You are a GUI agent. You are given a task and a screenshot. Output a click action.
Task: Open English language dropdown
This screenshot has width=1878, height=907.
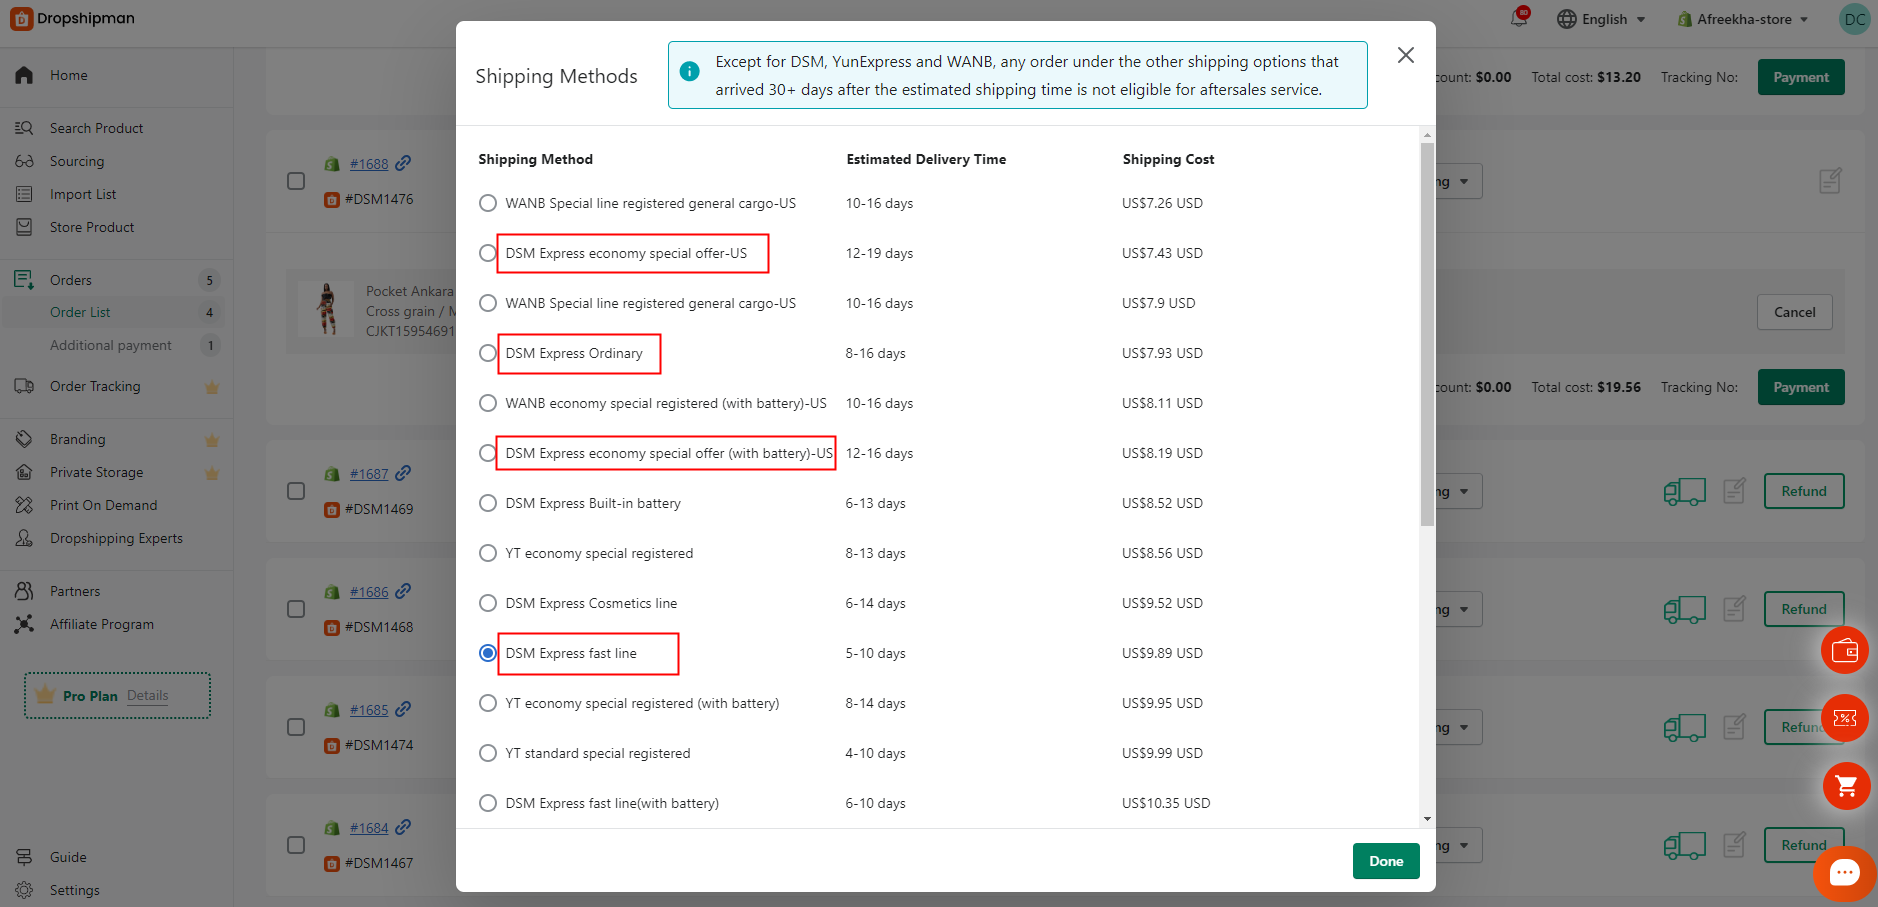coord(1601,19)
